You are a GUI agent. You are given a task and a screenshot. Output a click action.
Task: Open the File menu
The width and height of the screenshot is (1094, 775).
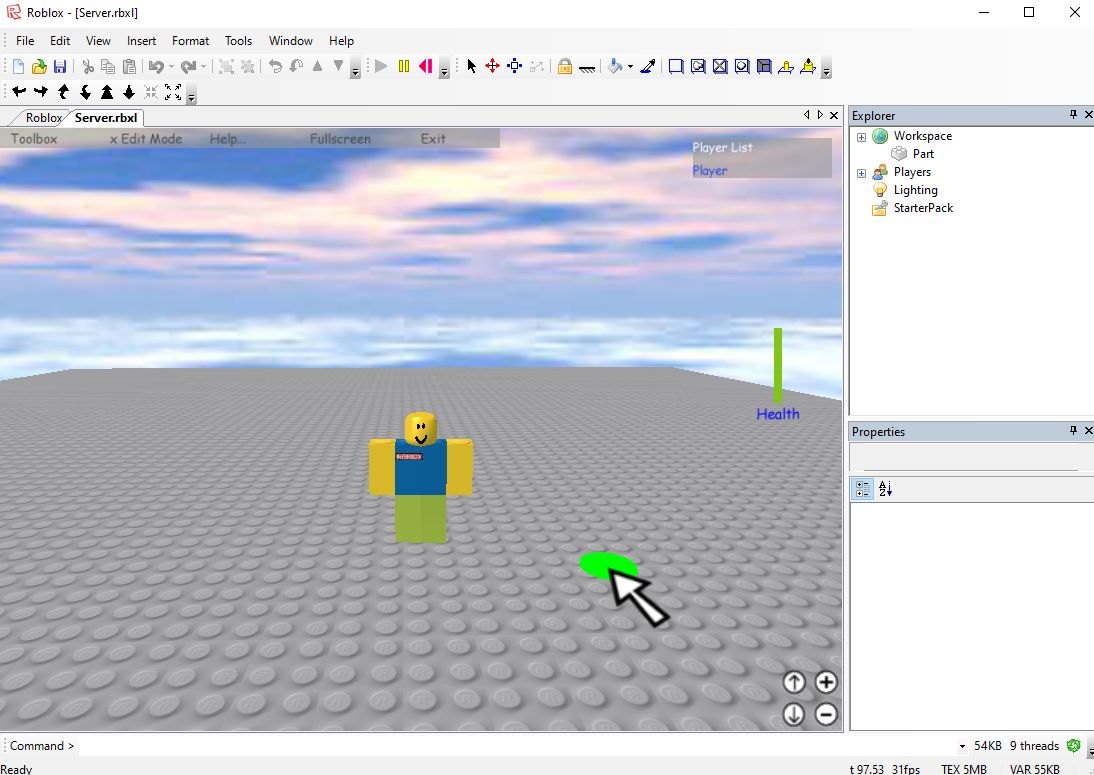[25, 40]
